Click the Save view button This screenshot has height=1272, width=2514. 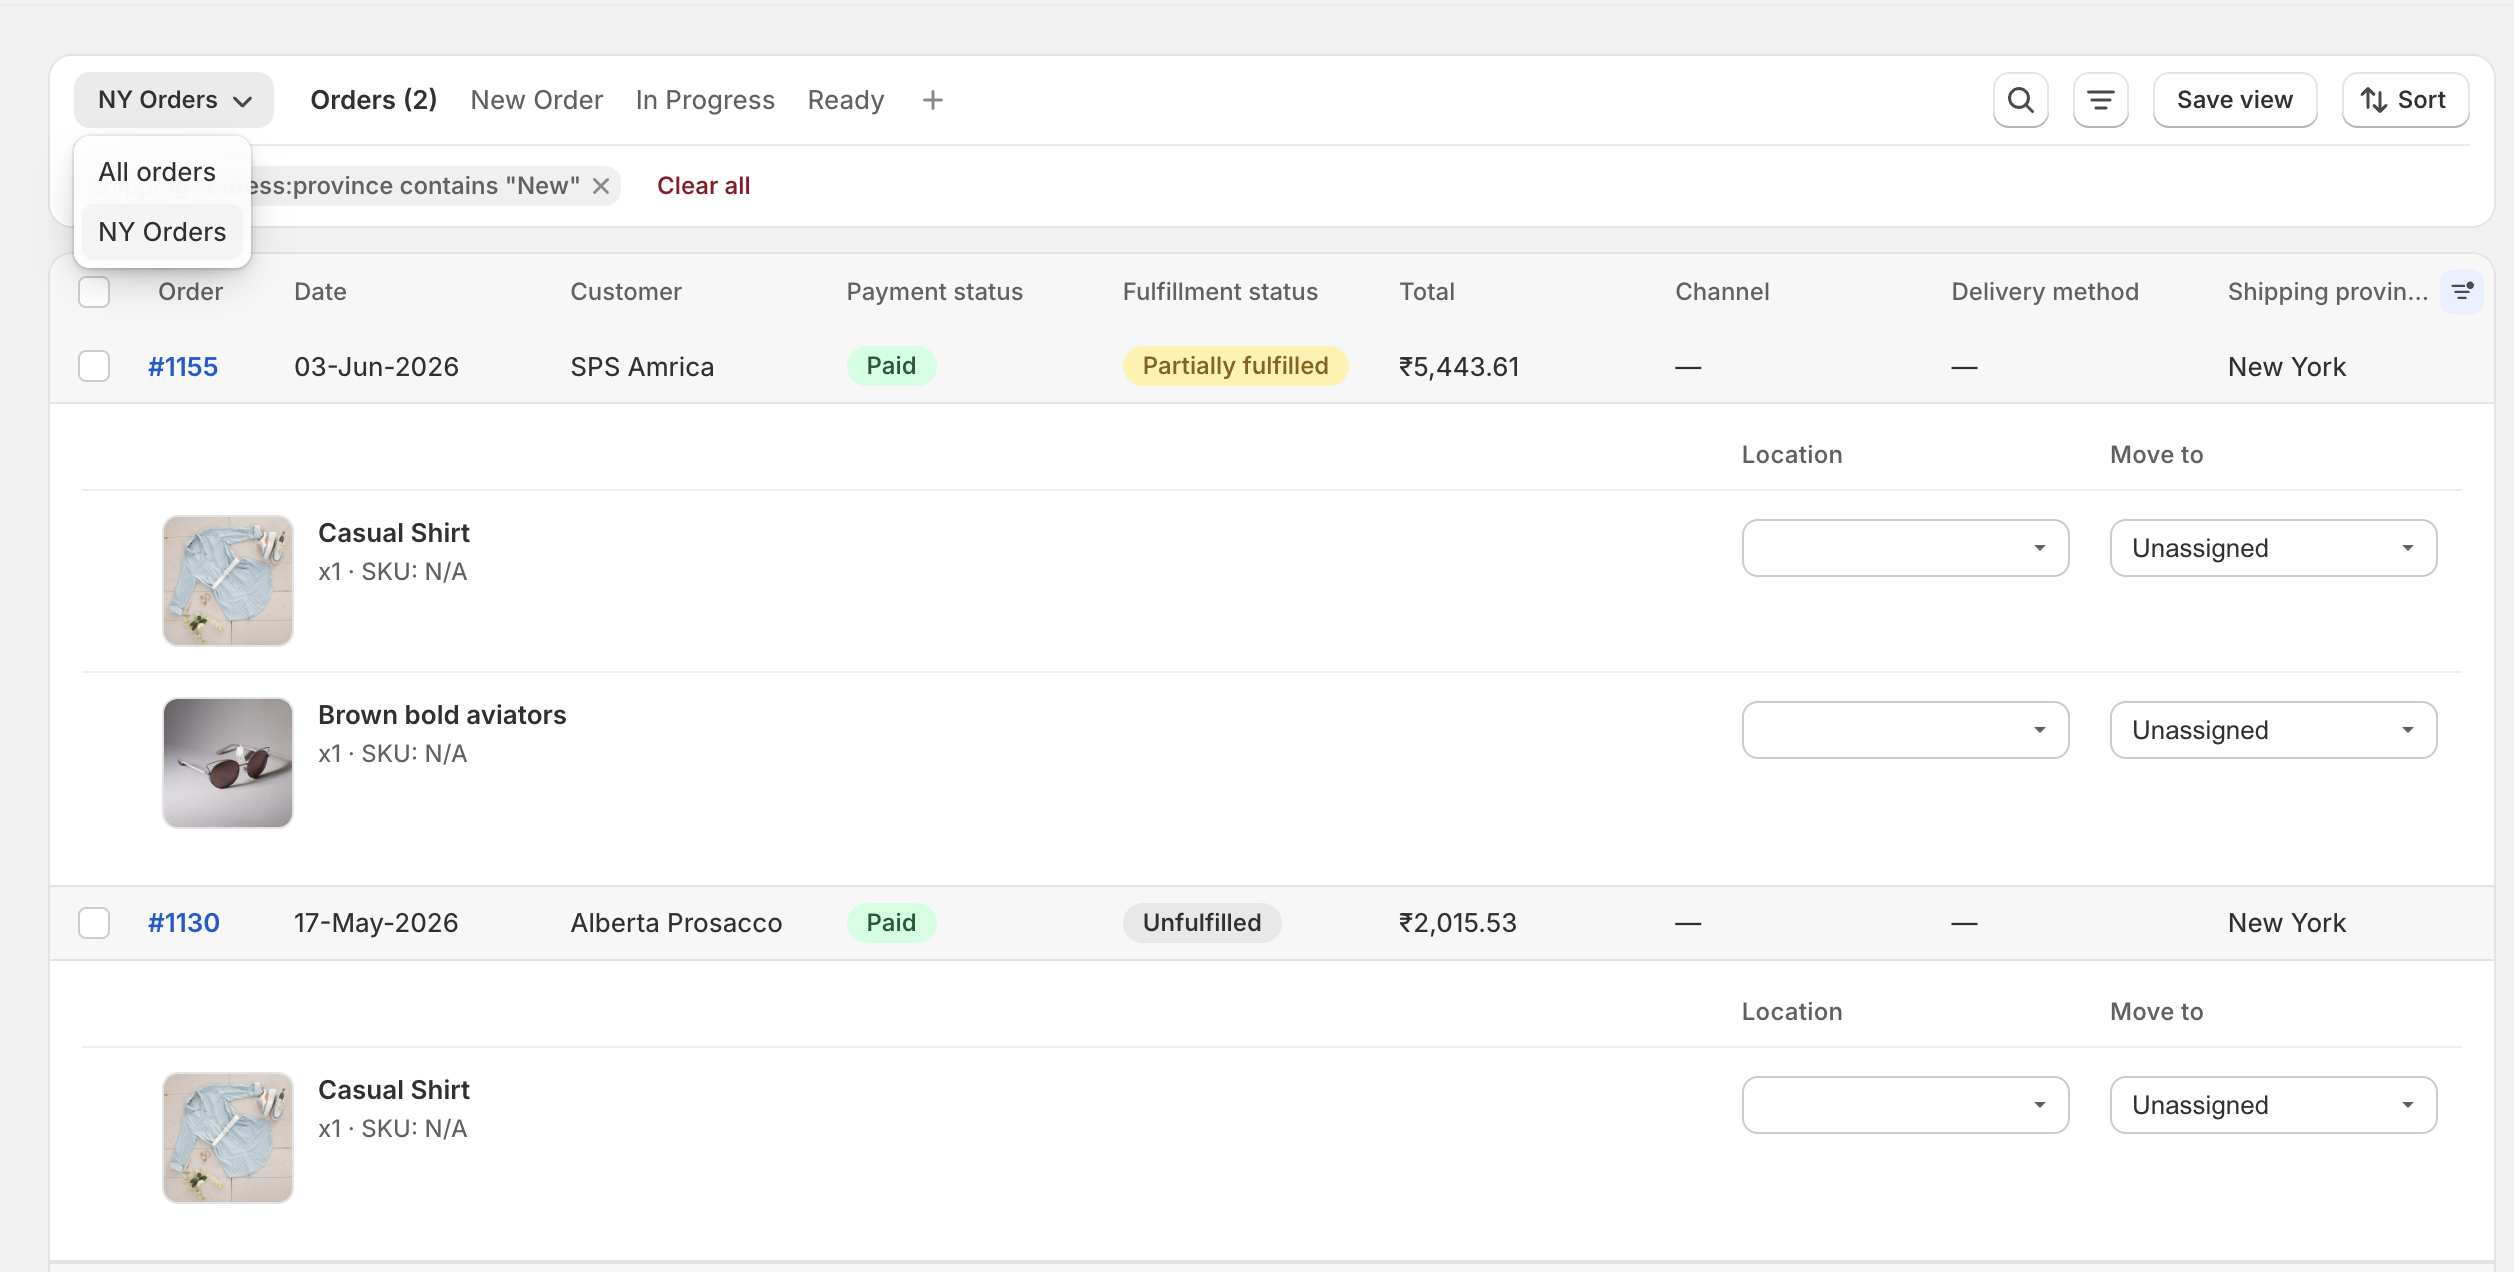2234,100
